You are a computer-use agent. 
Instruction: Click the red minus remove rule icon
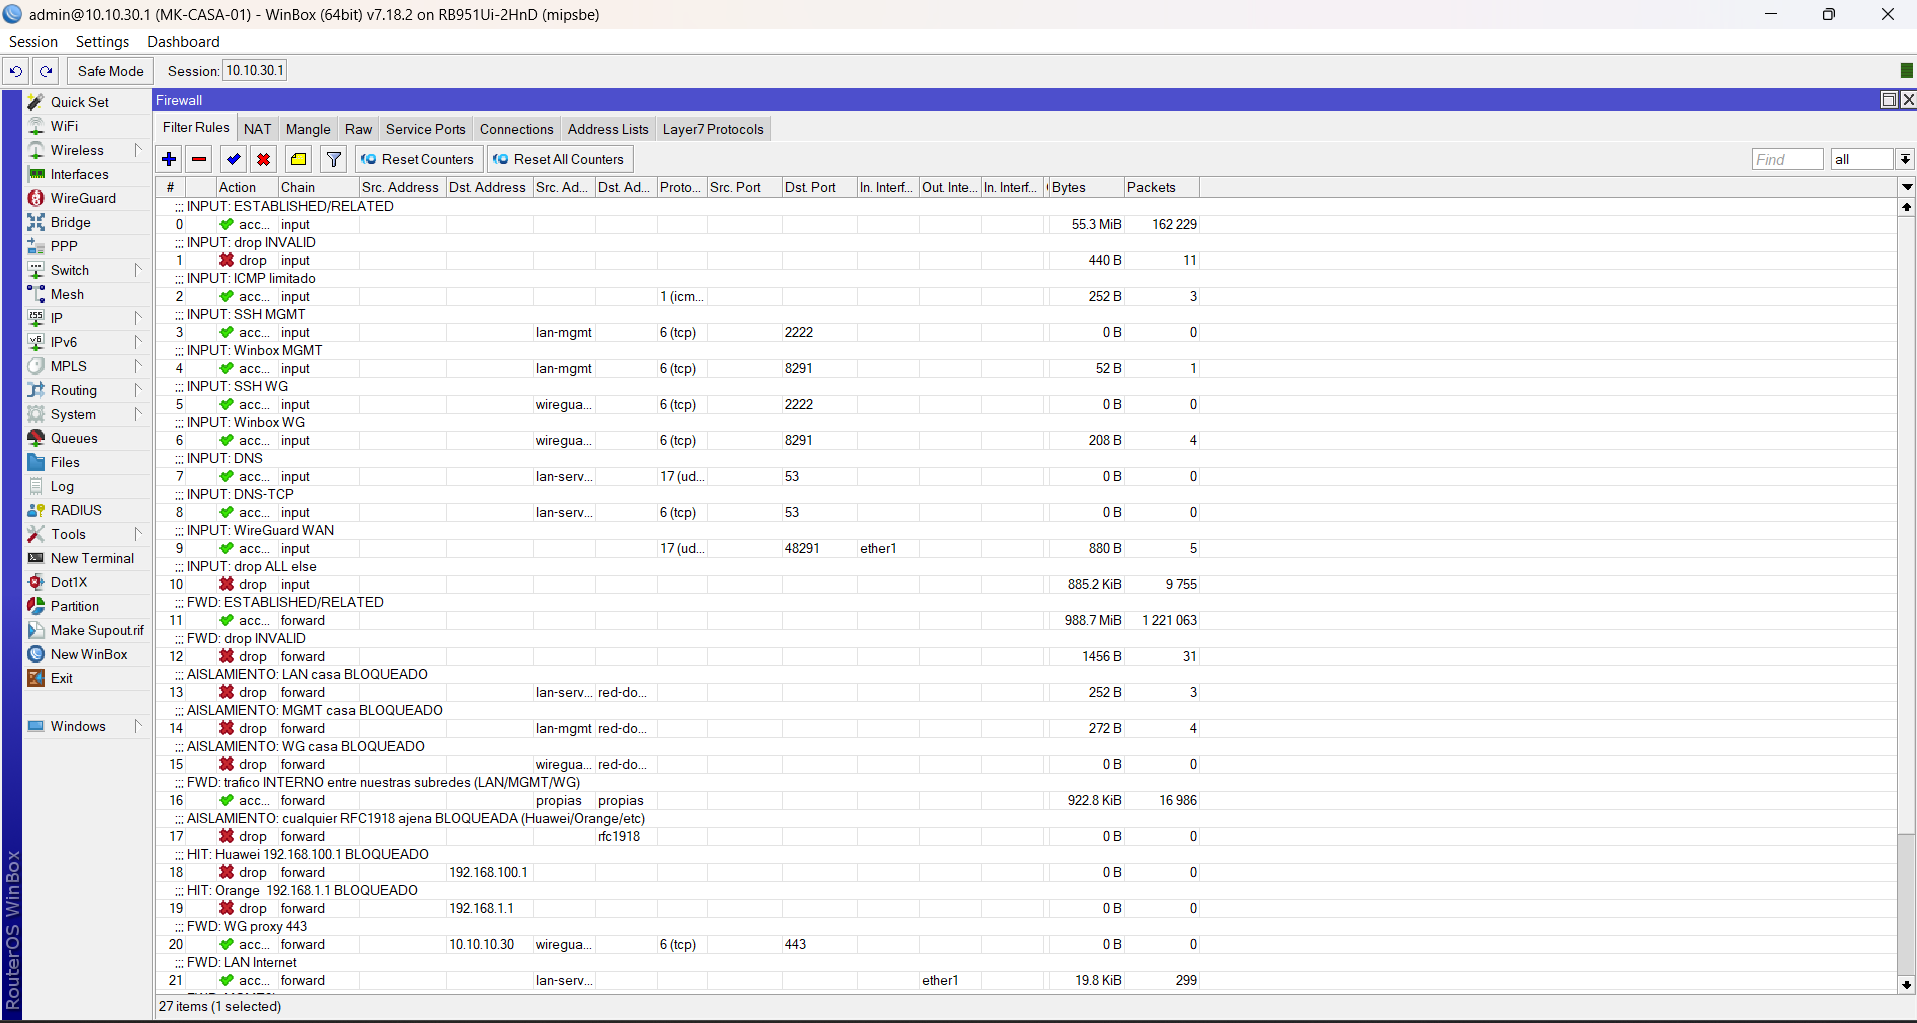199,159
